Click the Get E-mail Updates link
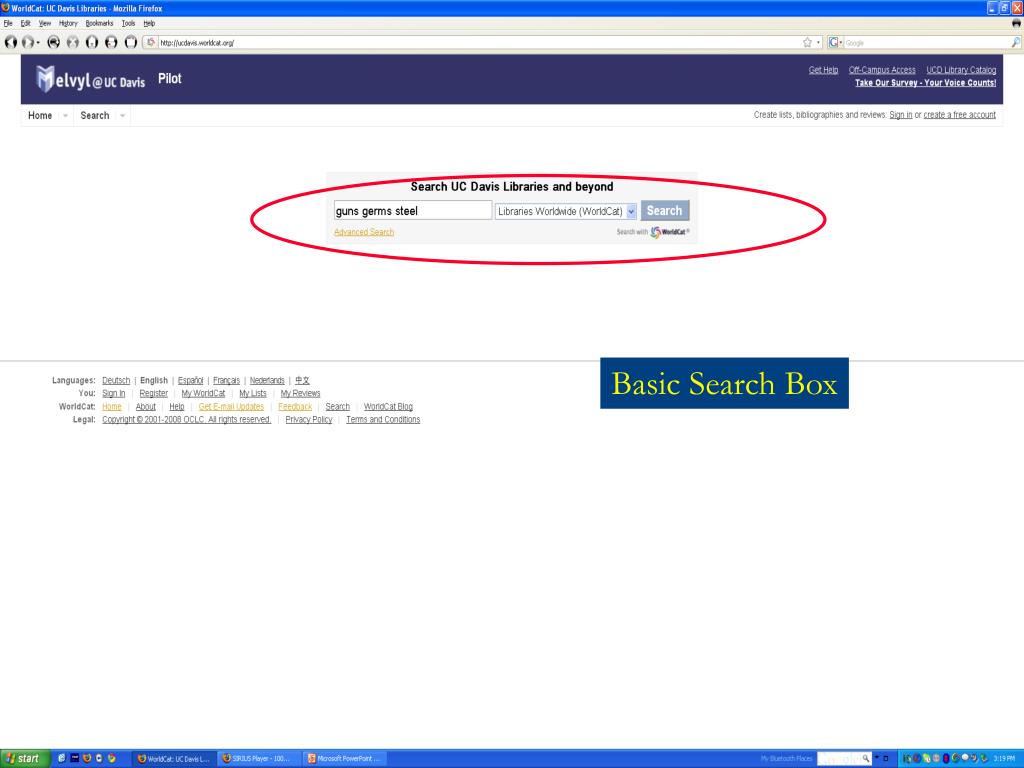The image size is (1024, 768). pyautogui.click(x=231, y=407)
